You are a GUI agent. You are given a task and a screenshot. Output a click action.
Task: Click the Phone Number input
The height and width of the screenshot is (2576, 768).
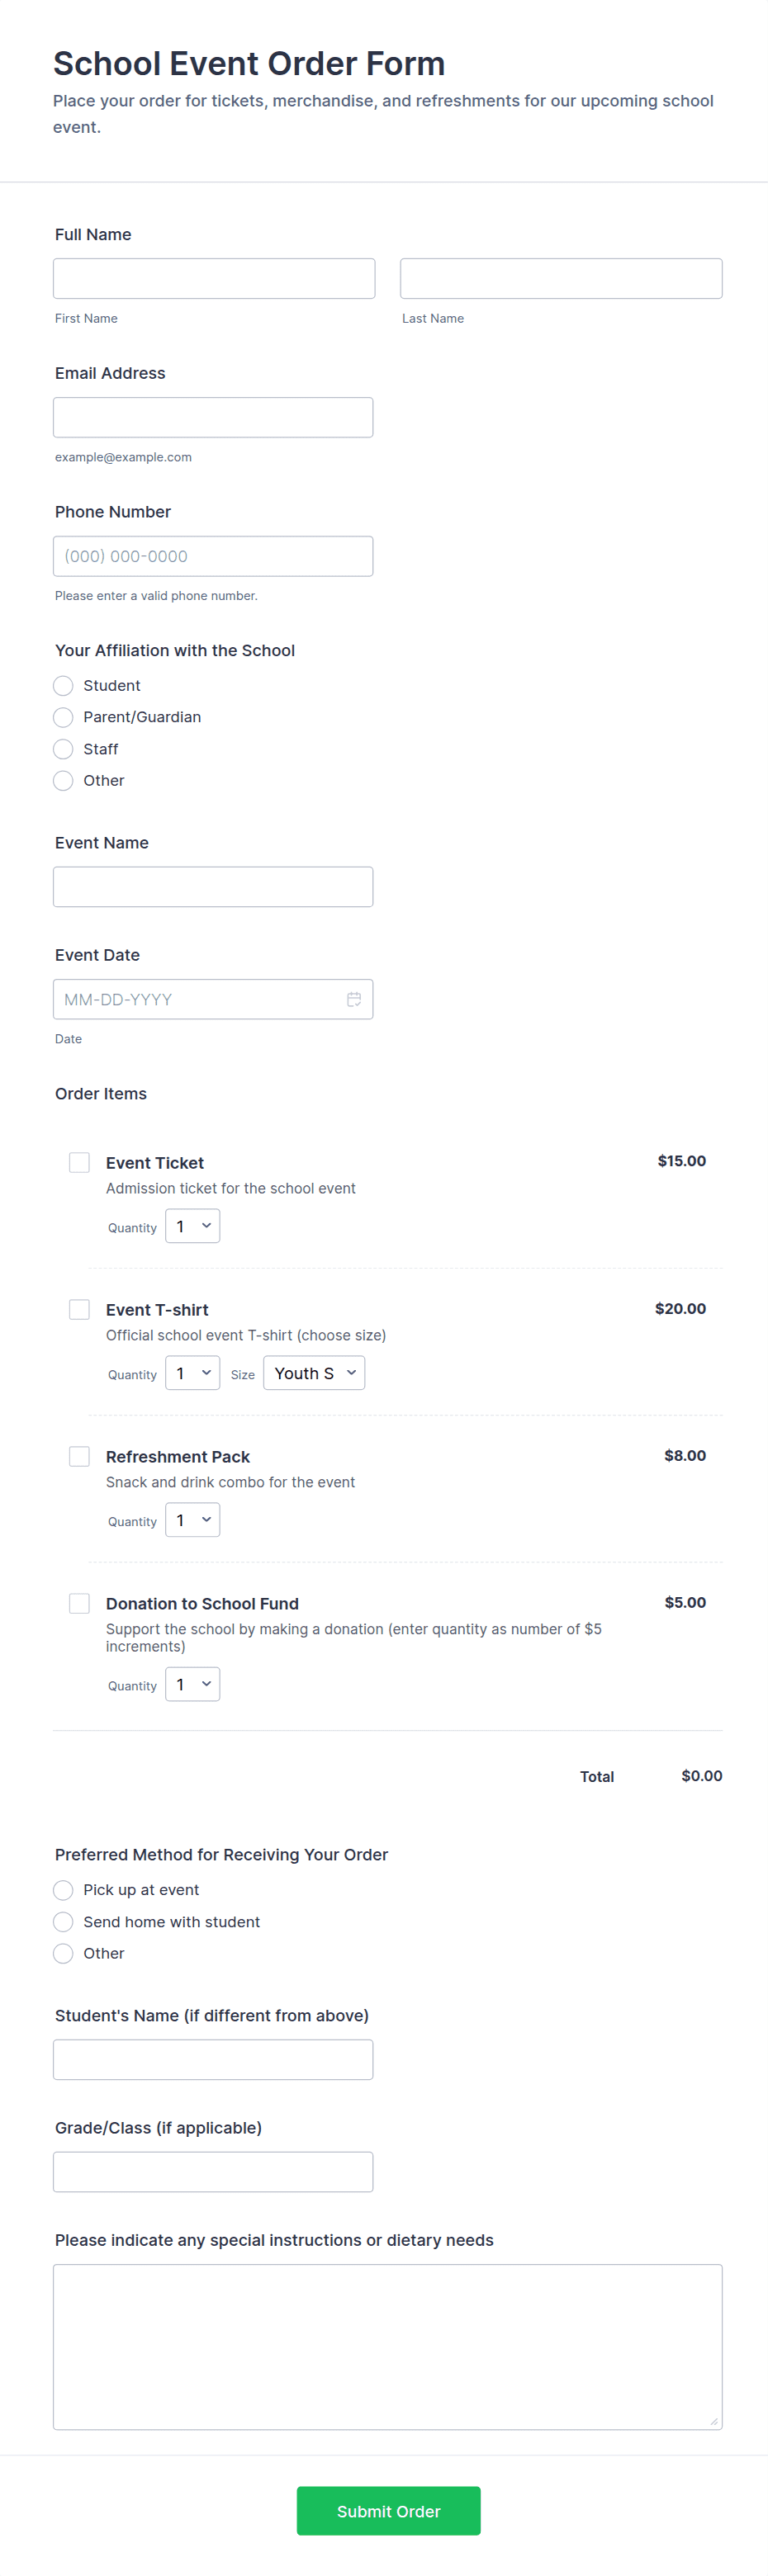click(213, 556)
